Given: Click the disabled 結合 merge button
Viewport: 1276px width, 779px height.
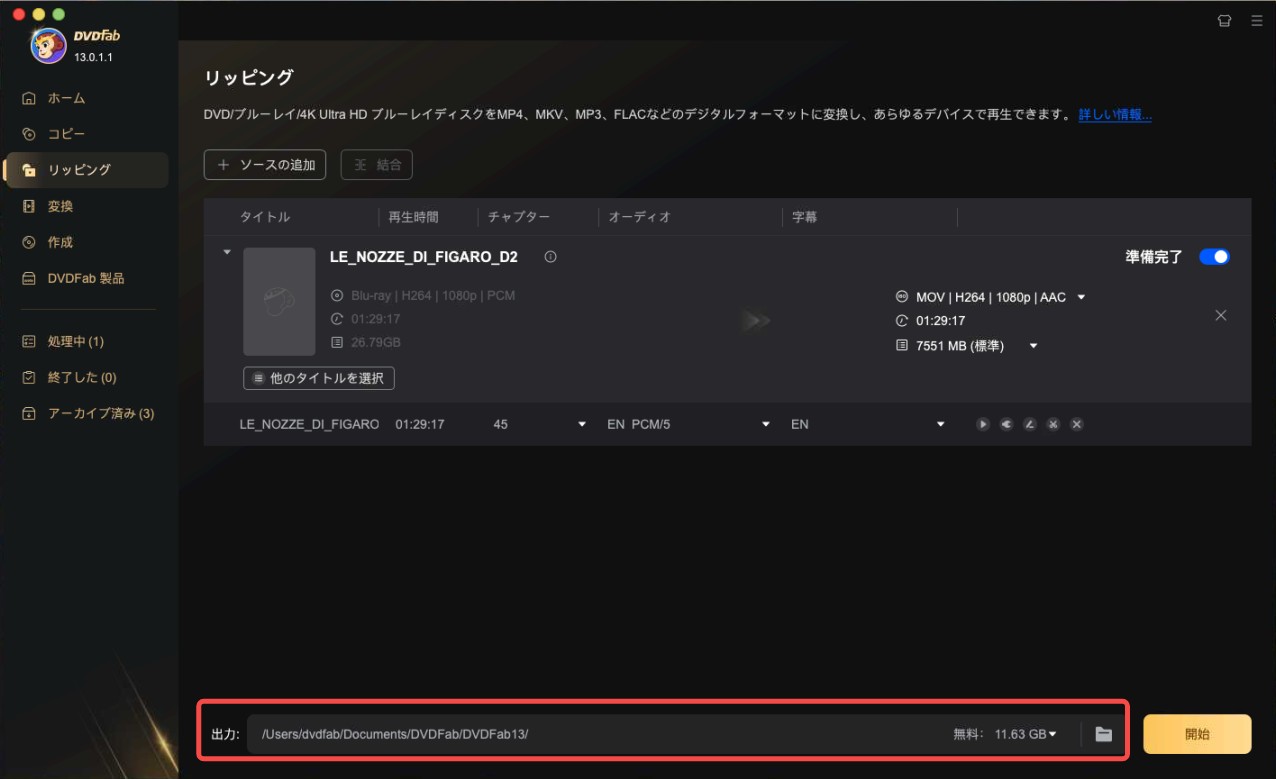Looking at the screenshot, I should (377, 165).
